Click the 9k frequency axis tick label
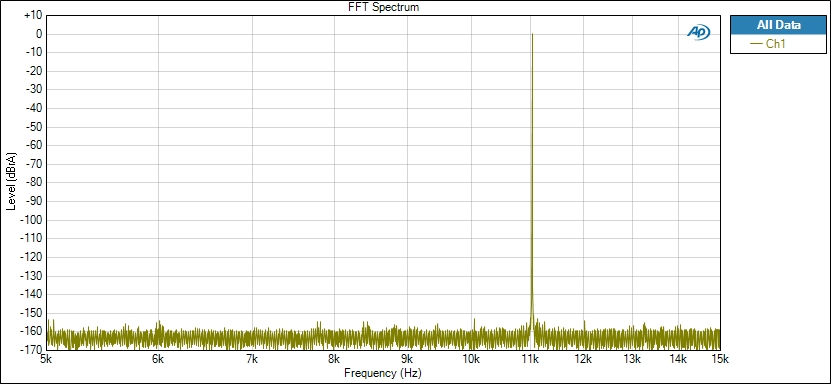 pyautogui.click(x=407, y=359)
